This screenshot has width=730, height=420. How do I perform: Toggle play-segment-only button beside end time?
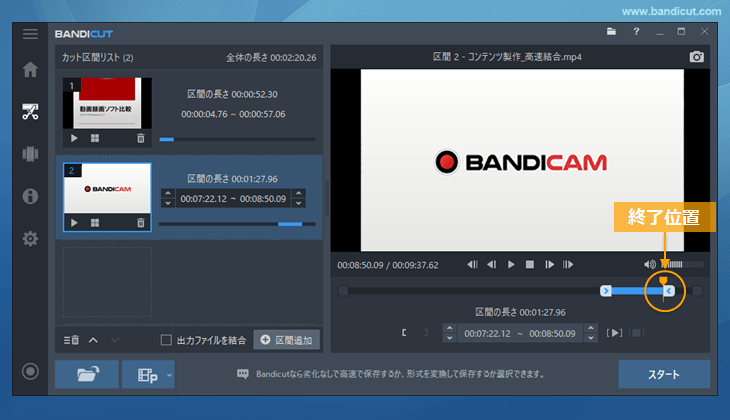click(615, 333)
